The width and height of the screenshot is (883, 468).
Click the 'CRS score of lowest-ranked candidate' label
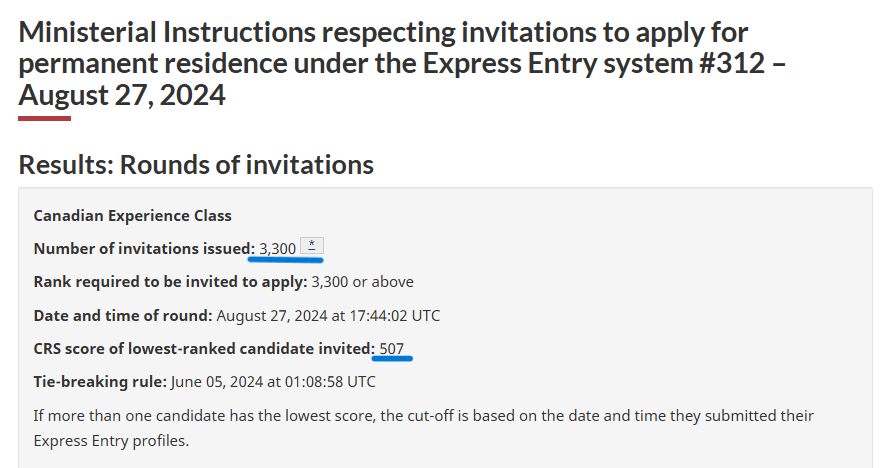204,349
